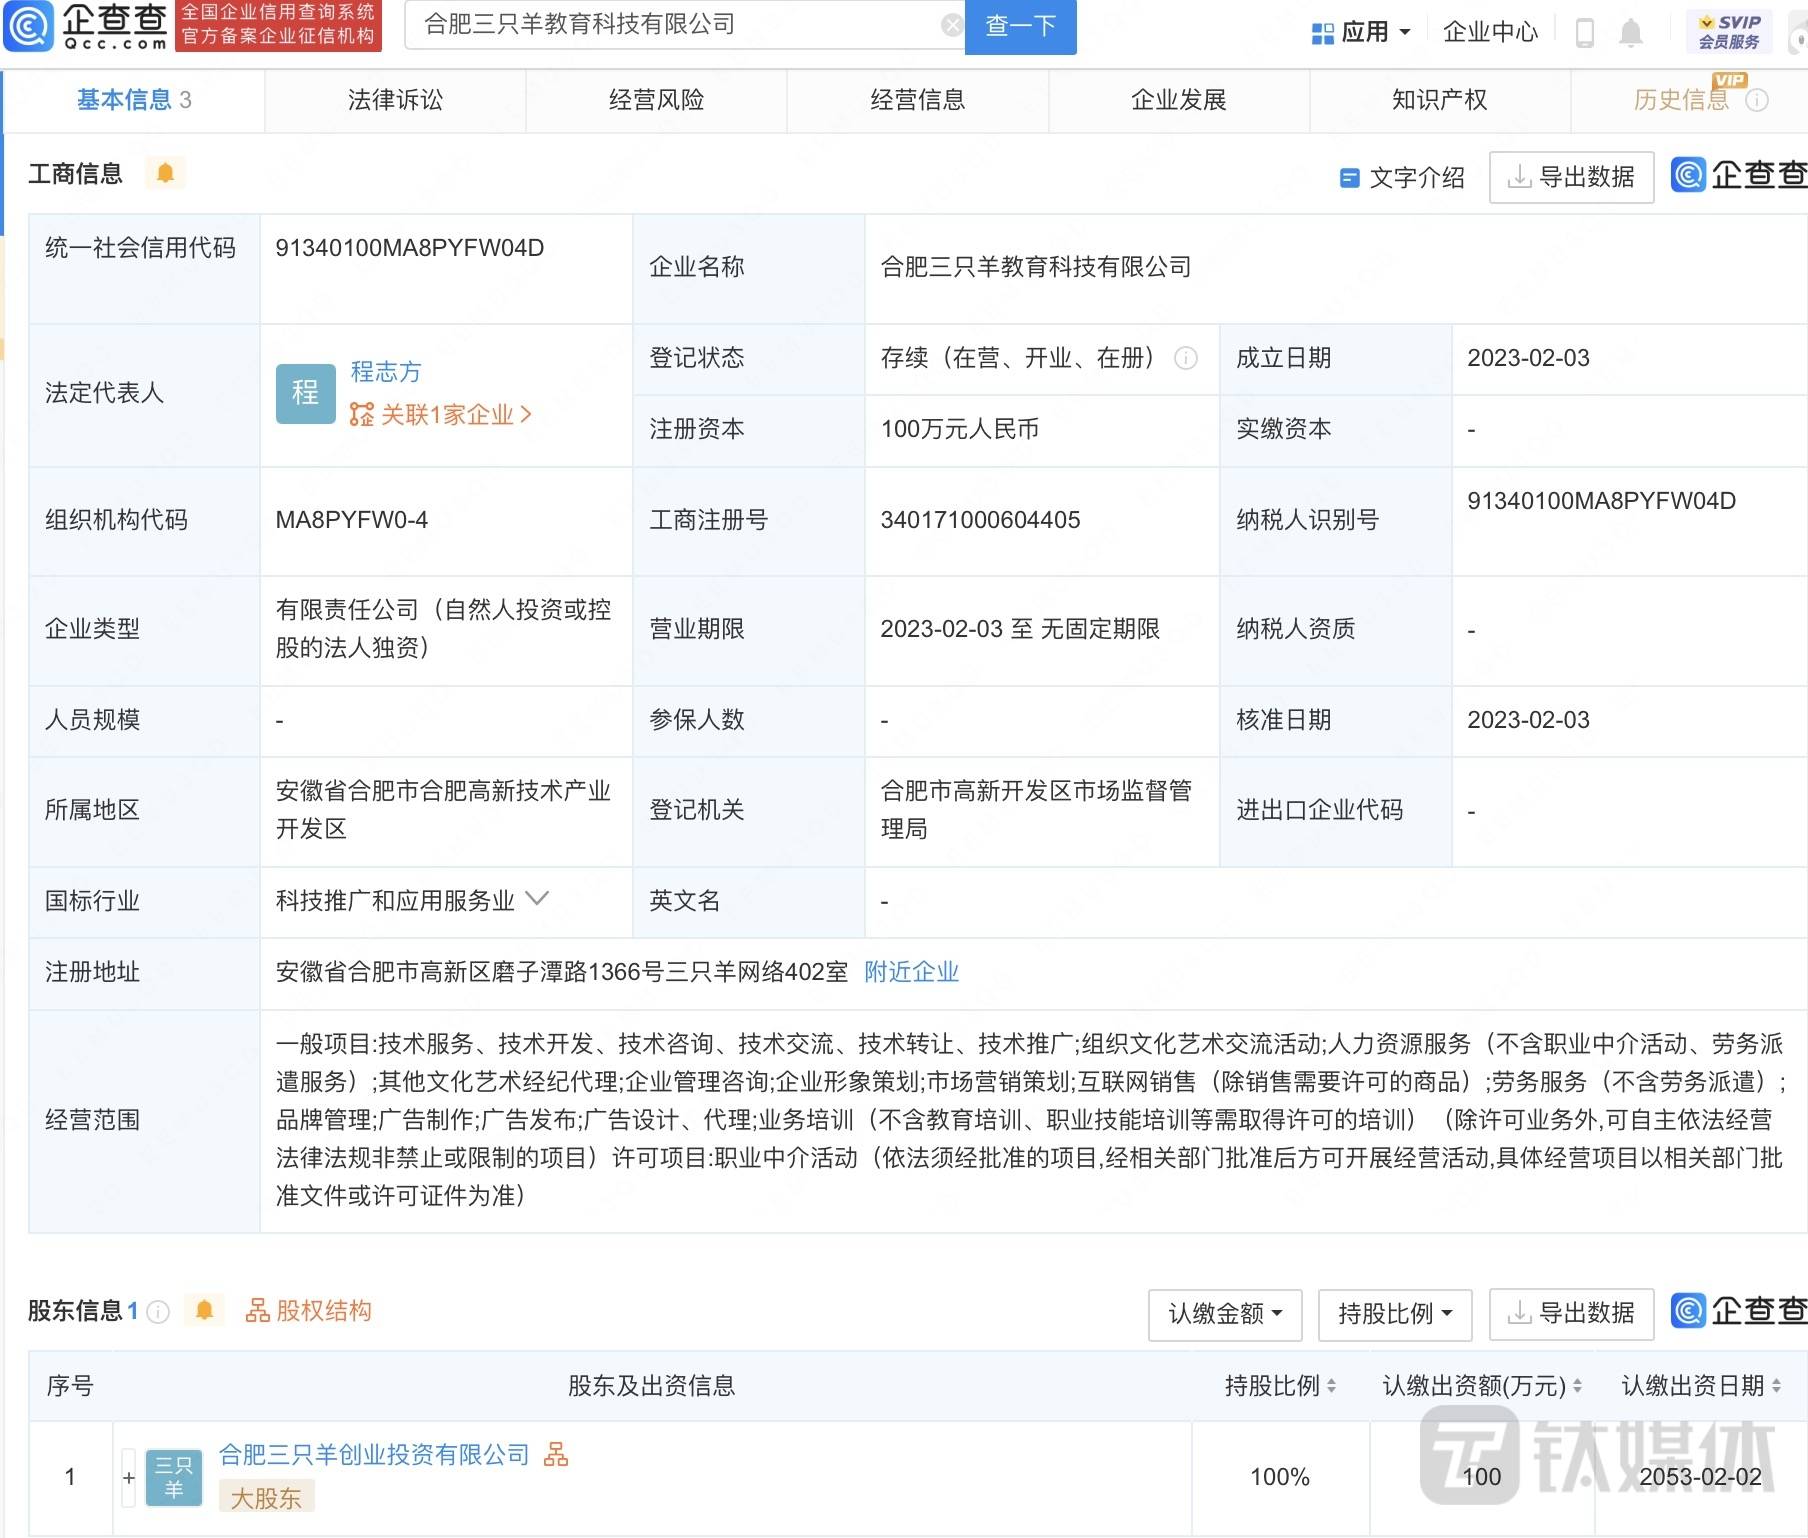Open the 持股比例 filter dropdown

[1395, 1313]
